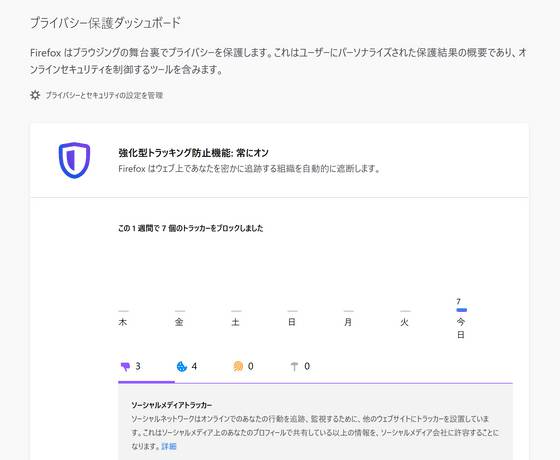Select the fingerprinters tab showing 0
Viewport: 560px width, 460px height.
243,366
